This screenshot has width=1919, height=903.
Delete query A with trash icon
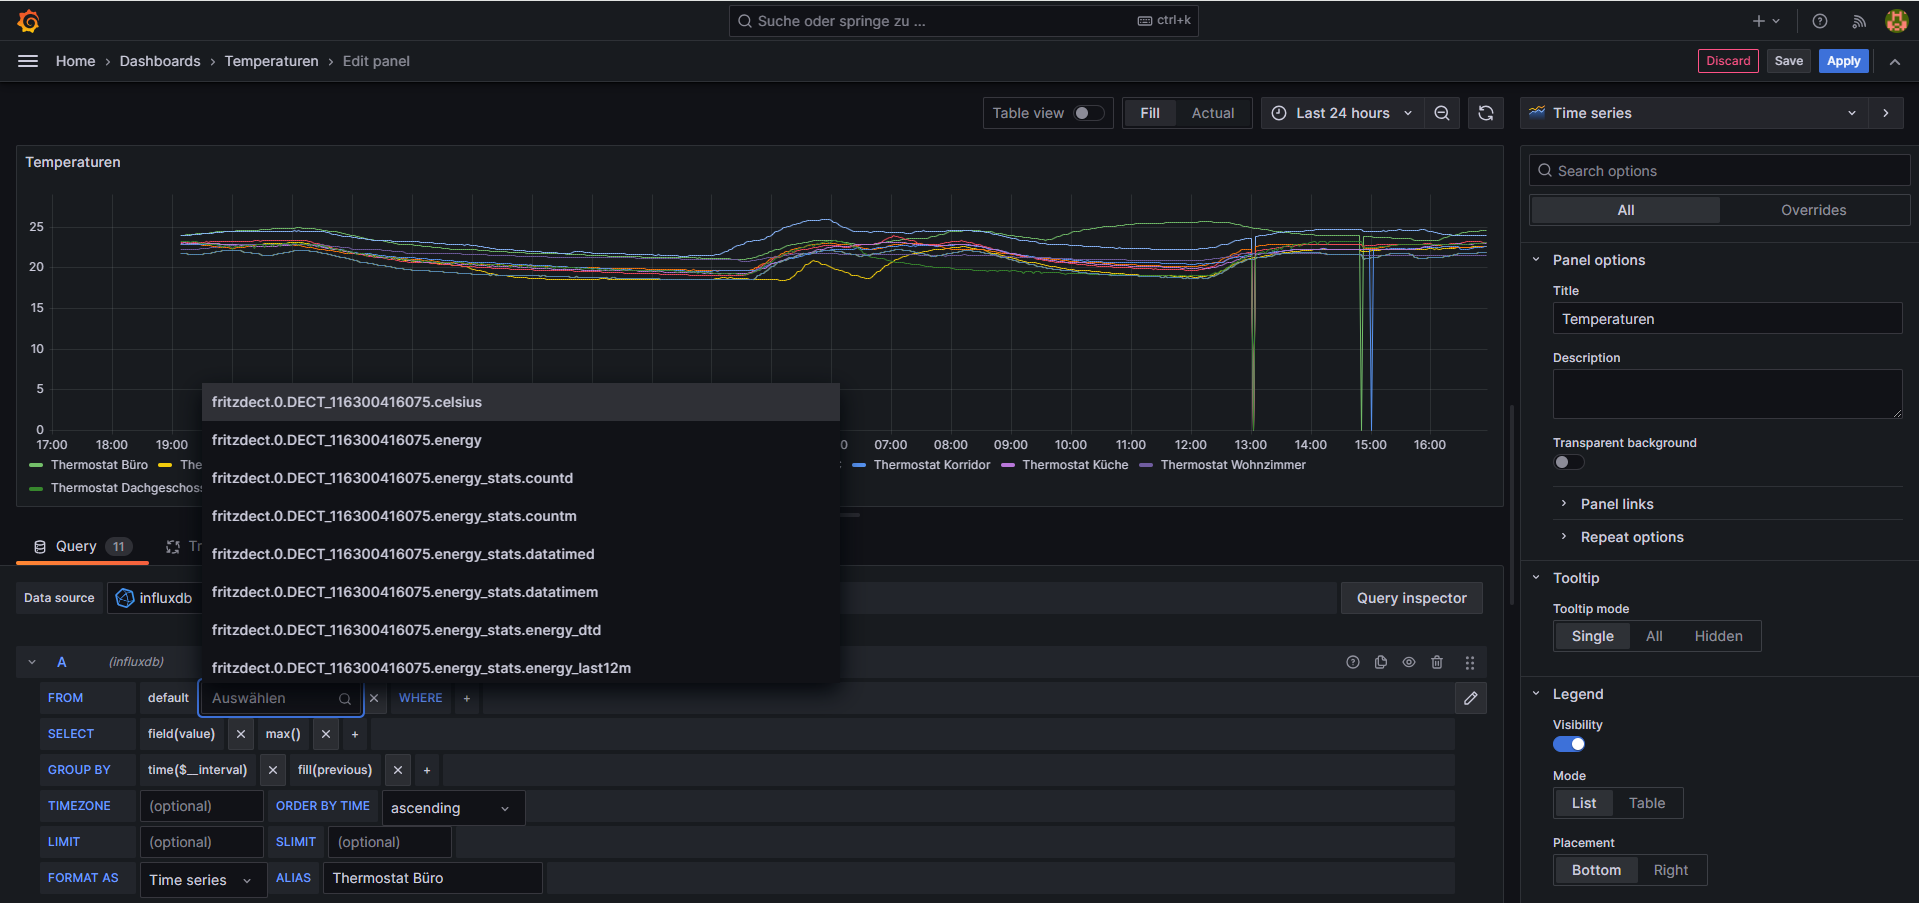point(1437,662)
